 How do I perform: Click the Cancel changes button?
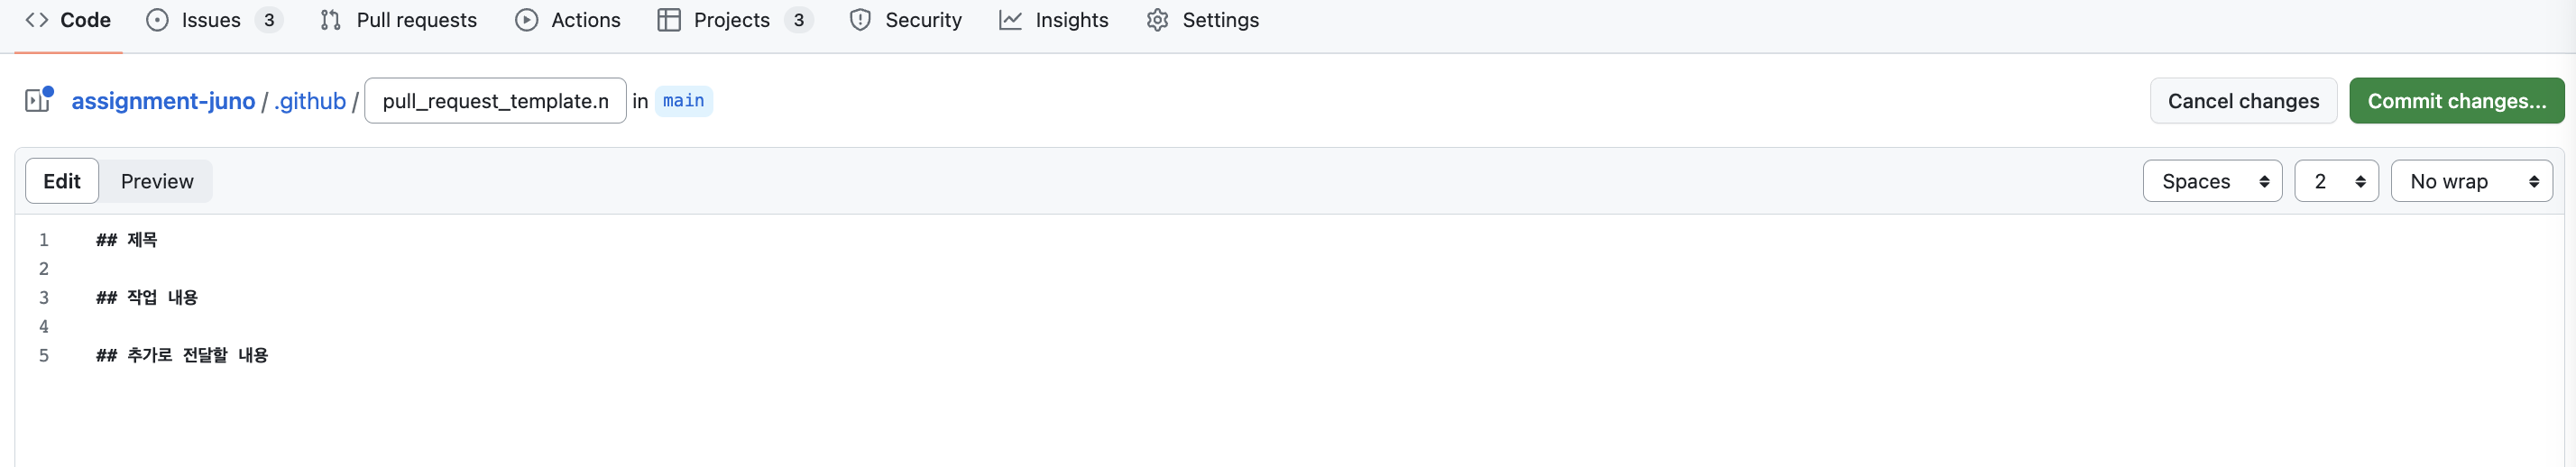pos(2243,101)
